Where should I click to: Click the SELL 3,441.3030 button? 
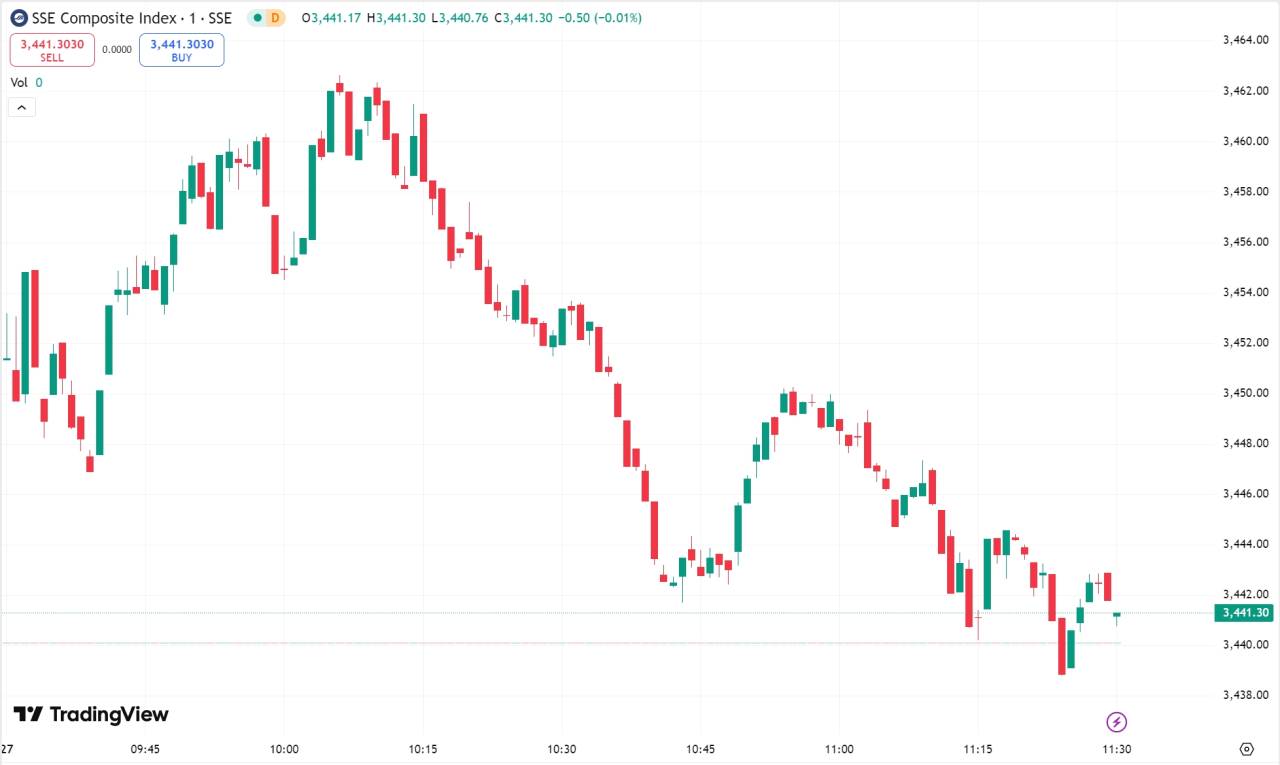52,50
